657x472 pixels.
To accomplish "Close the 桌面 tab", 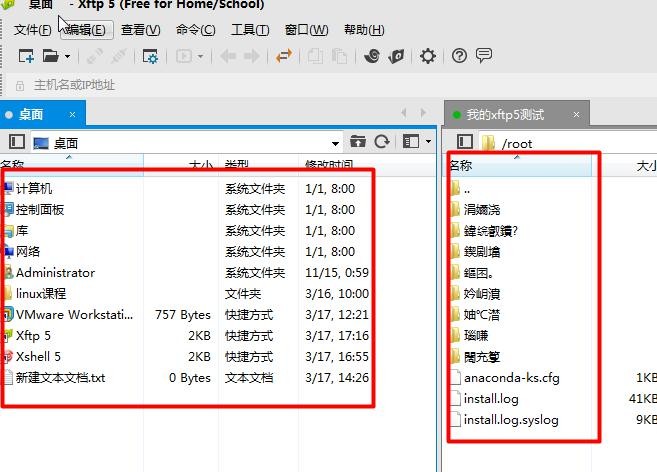I will (72, 114).
